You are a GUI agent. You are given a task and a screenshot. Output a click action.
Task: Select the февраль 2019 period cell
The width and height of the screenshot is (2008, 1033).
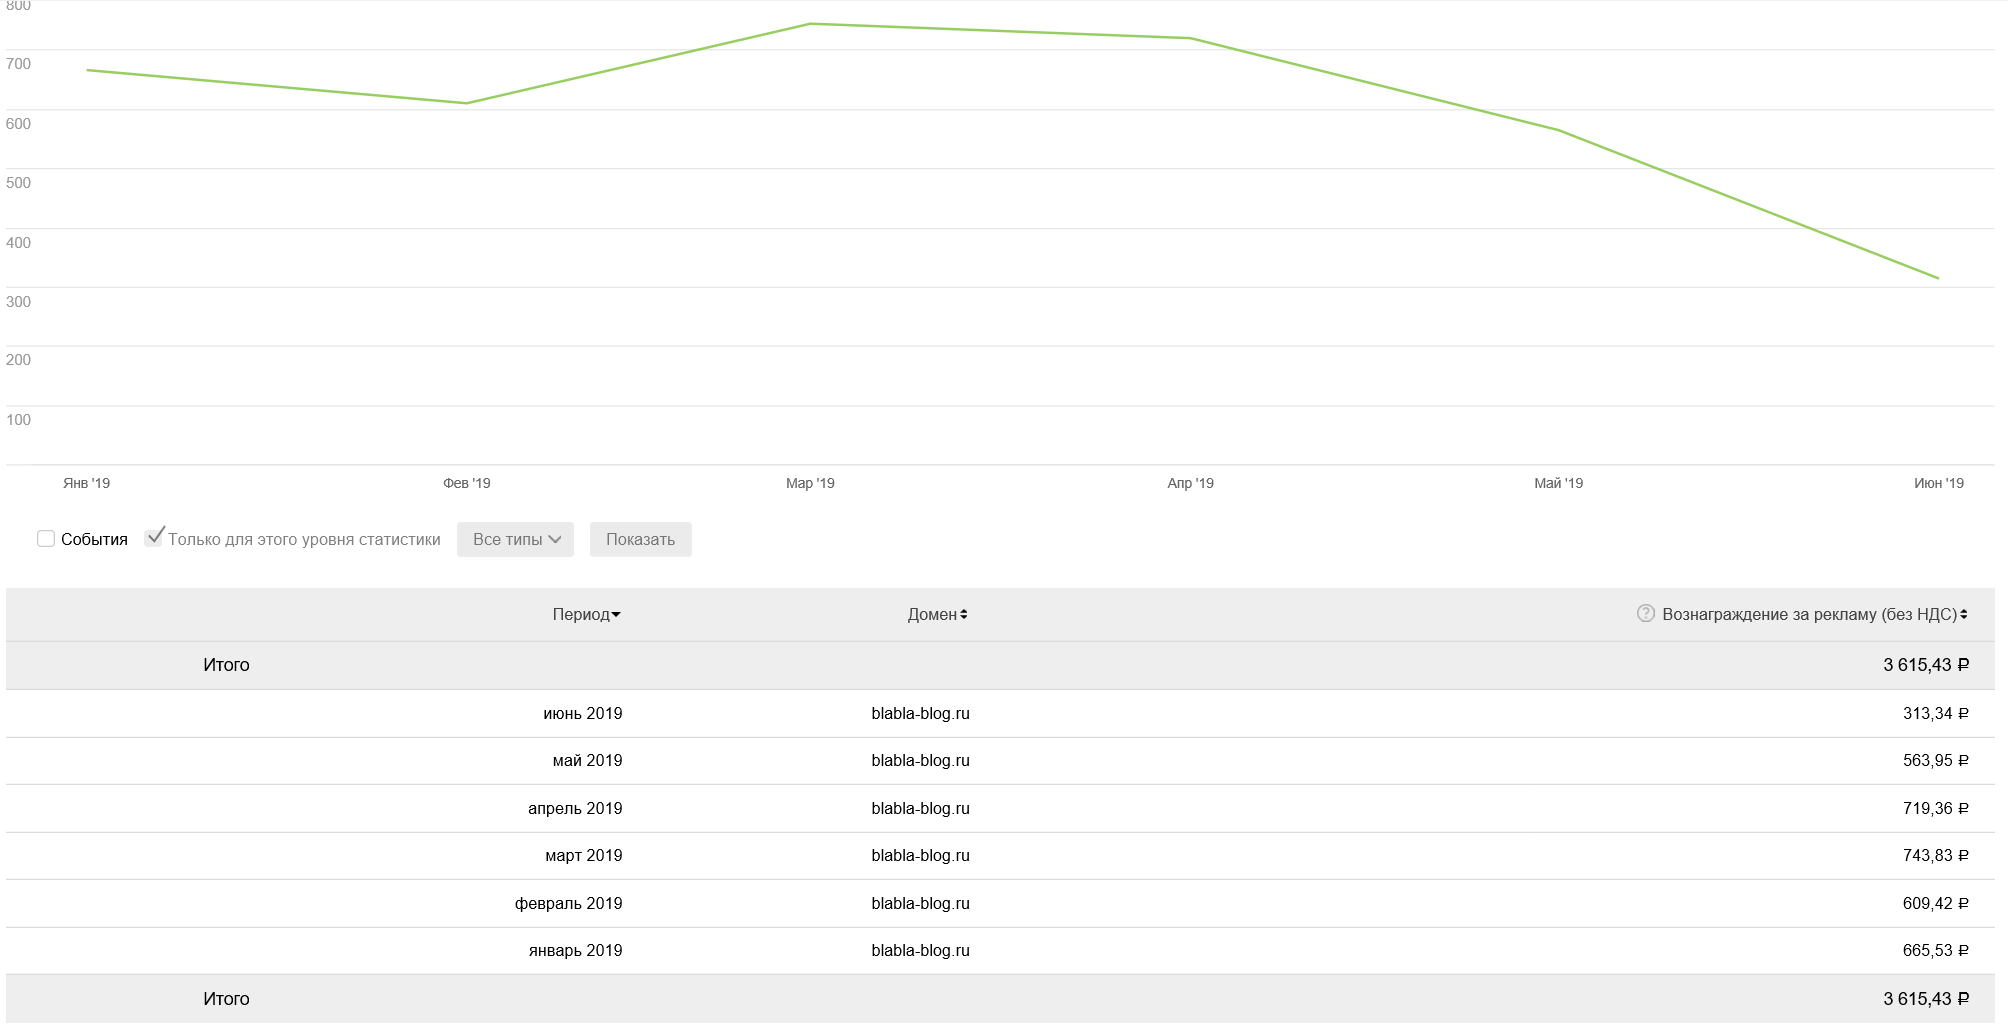coord(568,904)
